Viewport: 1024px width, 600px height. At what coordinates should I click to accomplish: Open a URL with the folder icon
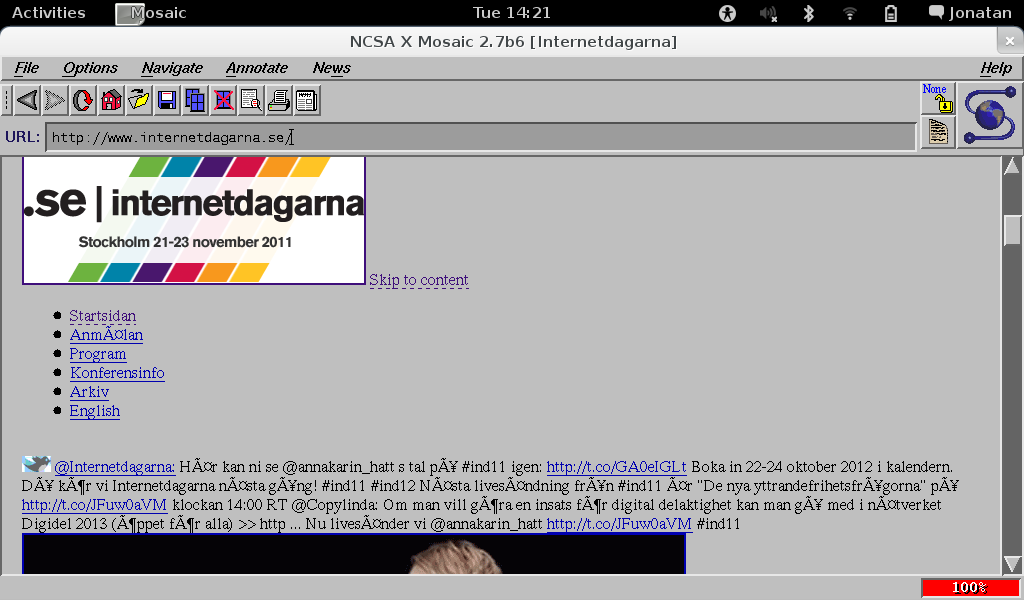[139, 101]
